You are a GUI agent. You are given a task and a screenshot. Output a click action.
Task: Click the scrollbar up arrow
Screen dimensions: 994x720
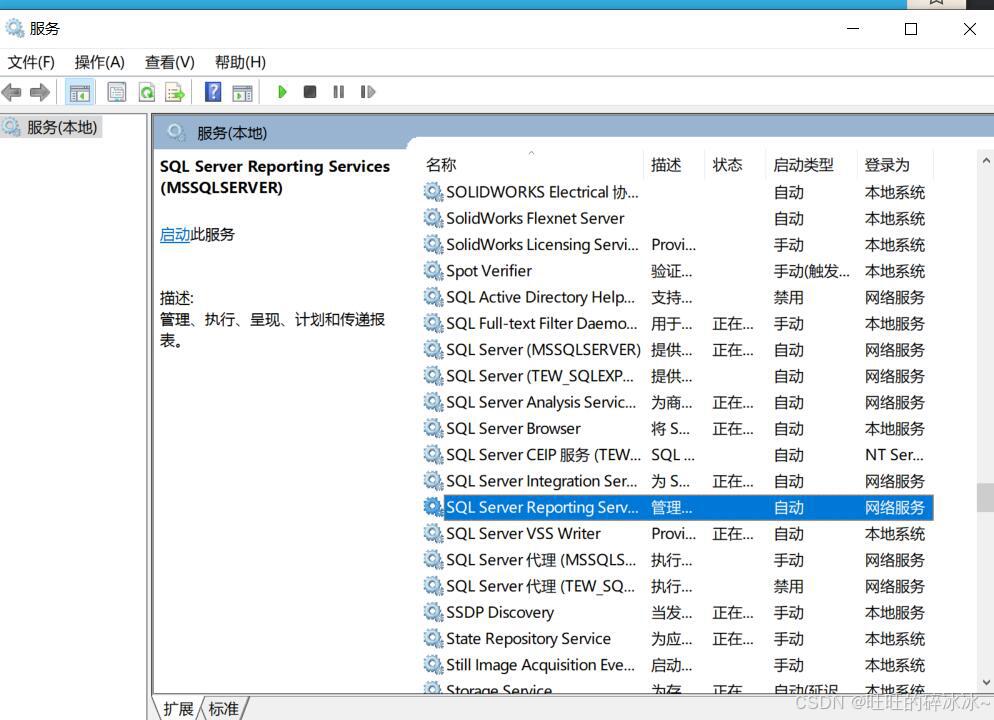[986, 161]
